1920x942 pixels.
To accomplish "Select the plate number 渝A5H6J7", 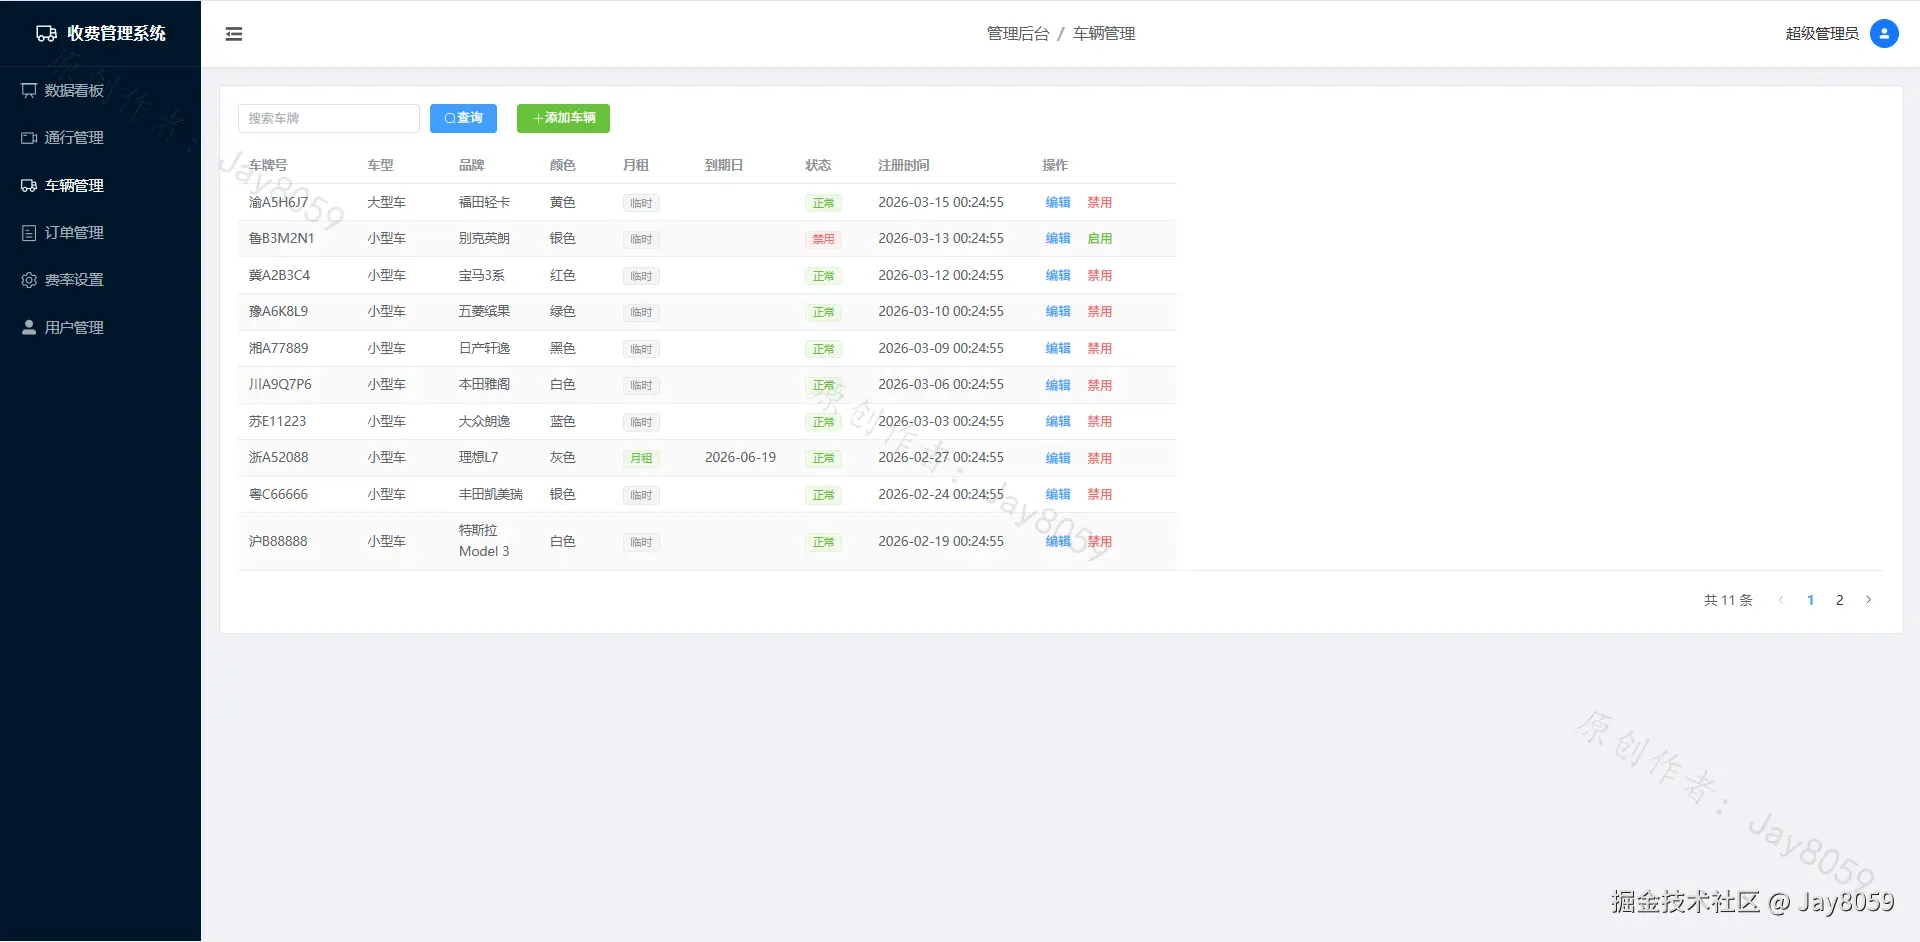I will 279,202.
